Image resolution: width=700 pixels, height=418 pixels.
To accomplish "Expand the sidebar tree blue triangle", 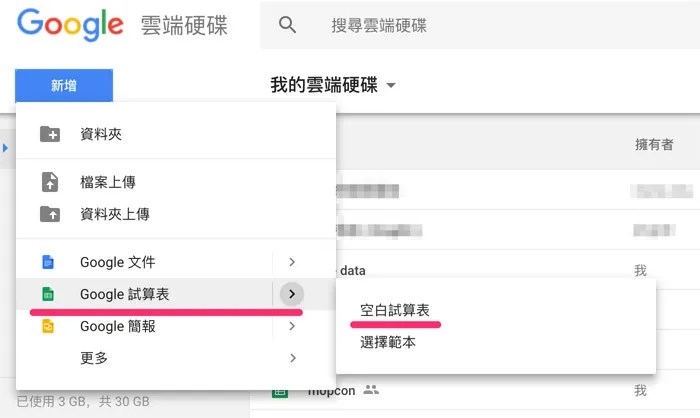I will coord(5,148).
